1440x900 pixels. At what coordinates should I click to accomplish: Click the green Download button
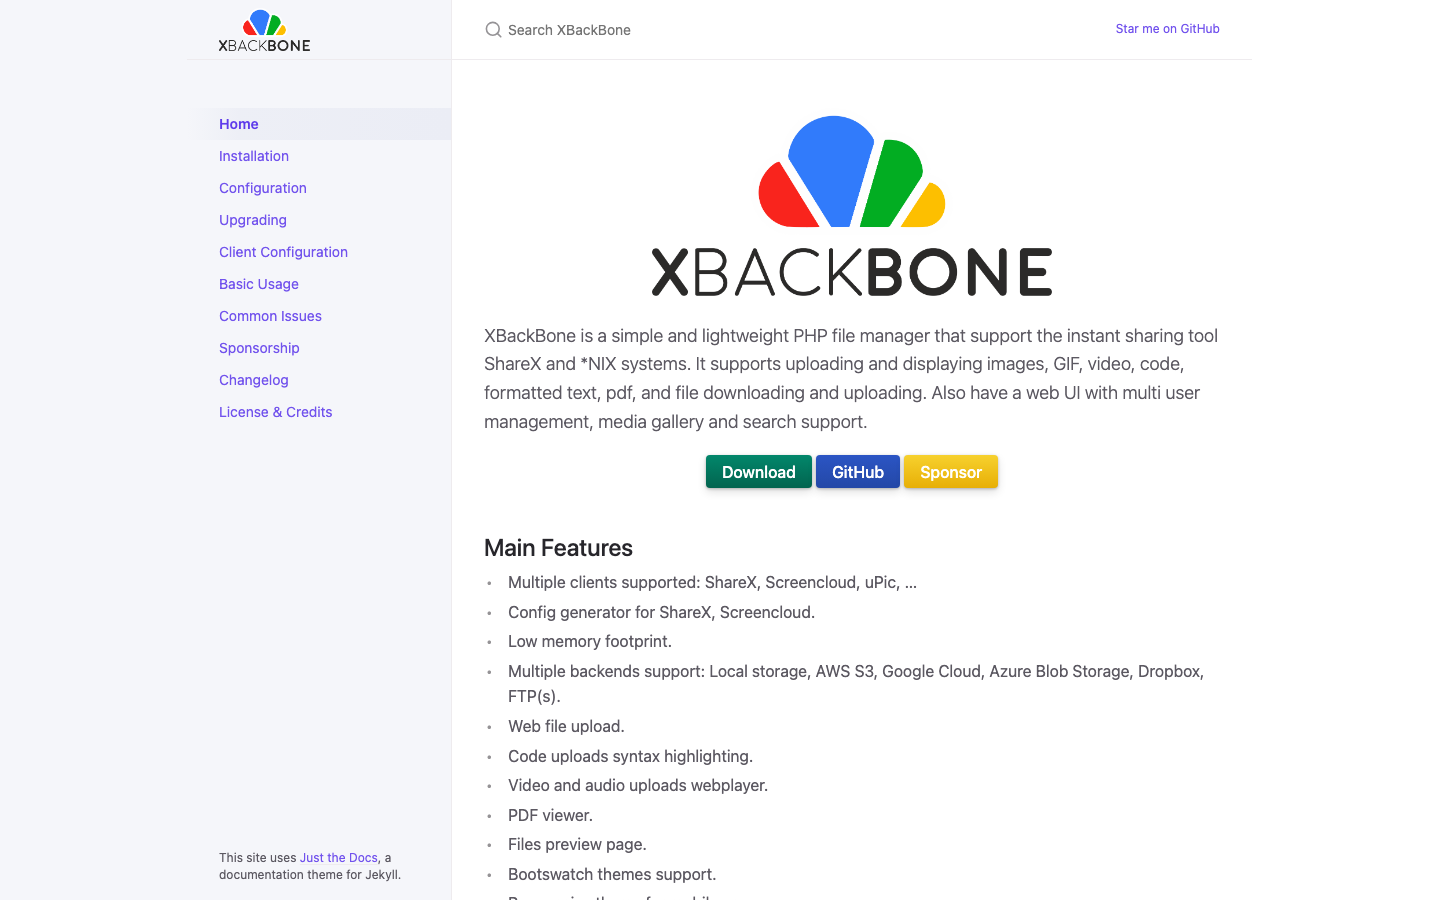point(759,472)
